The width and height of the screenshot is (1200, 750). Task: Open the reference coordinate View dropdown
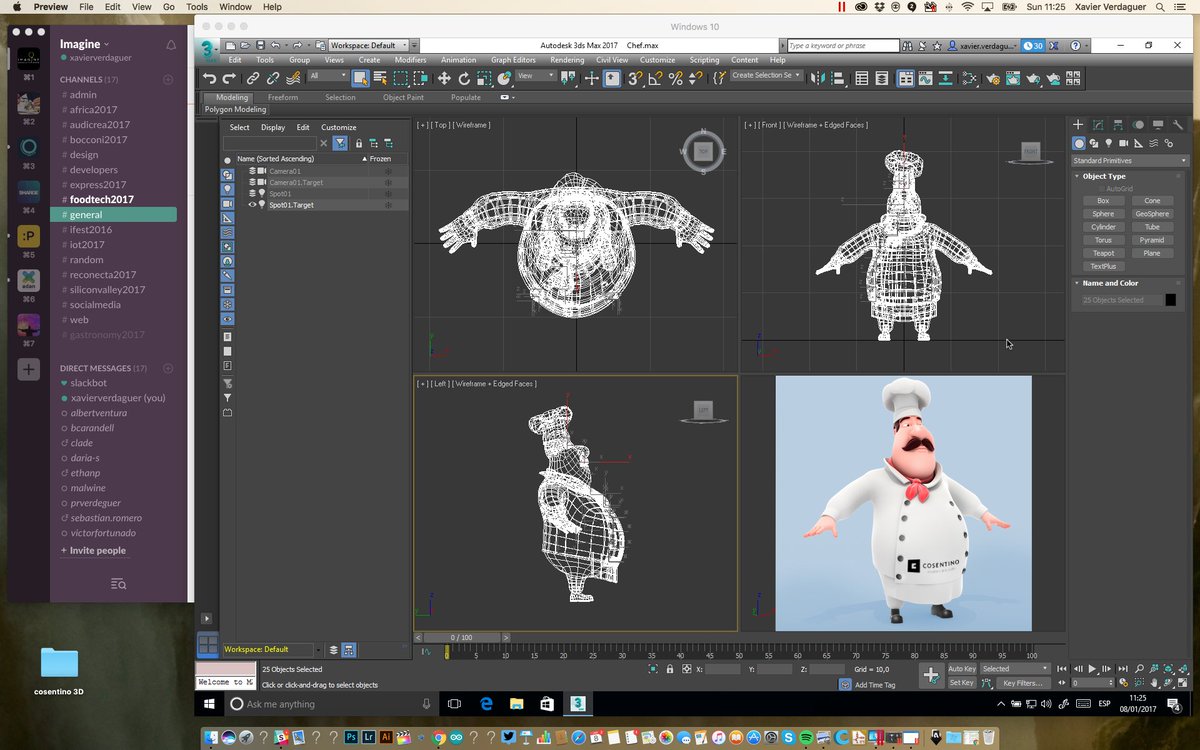coord(536,75)
